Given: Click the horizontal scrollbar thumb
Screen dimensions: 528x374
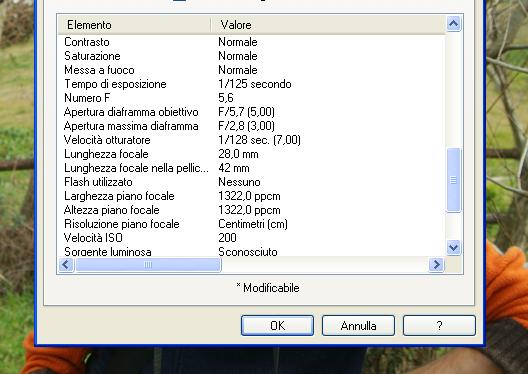Looking at the screenshot, I should (148, 265).
